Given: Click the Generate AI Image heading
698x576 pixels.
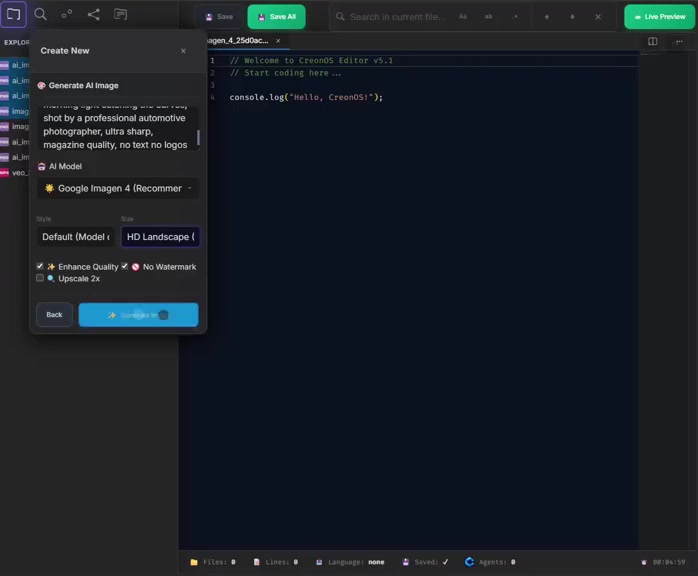Looking at the screenshot, I should pos(84,85).
